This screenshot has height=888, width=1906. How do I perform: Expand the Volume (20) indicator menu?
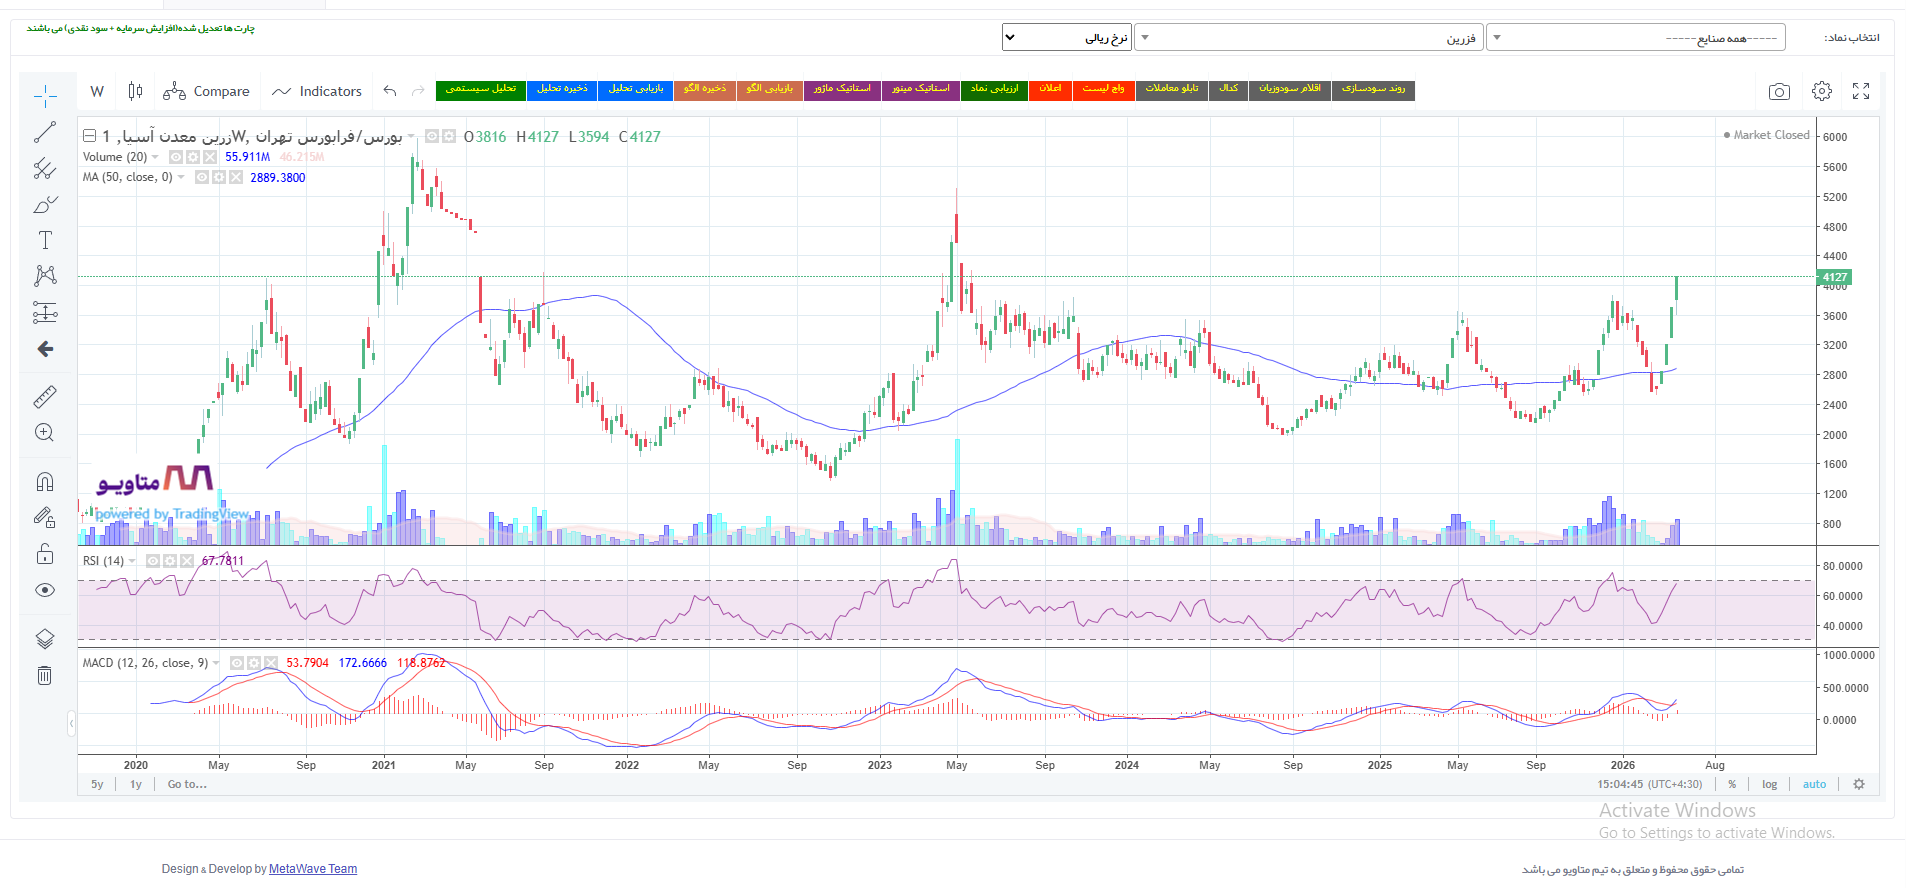155,157
